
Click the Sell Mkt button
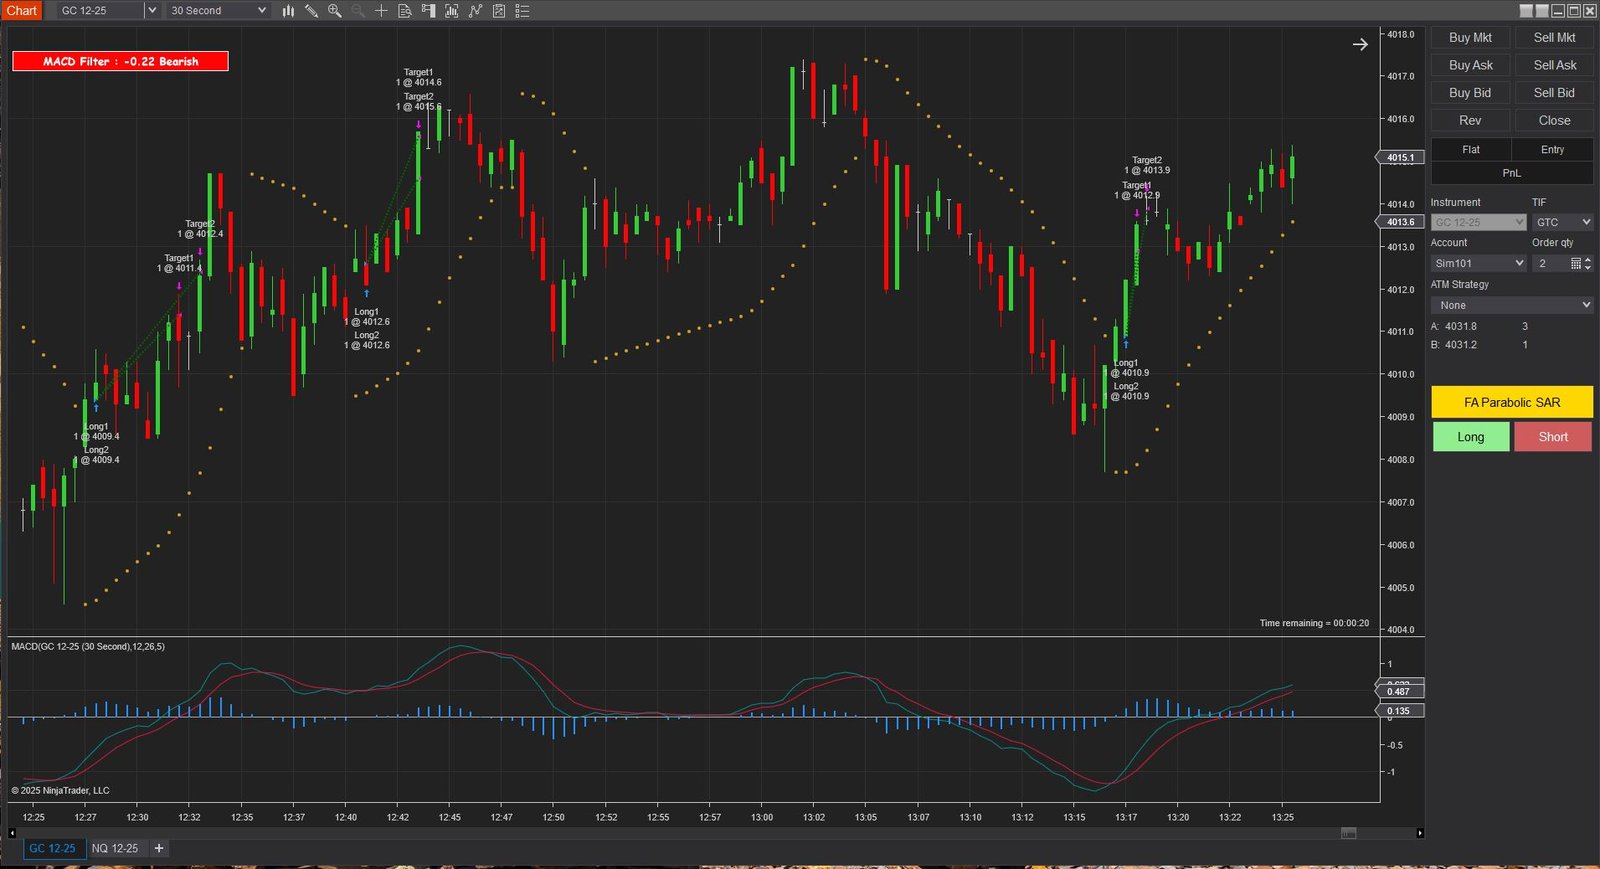coord(1554,37)
